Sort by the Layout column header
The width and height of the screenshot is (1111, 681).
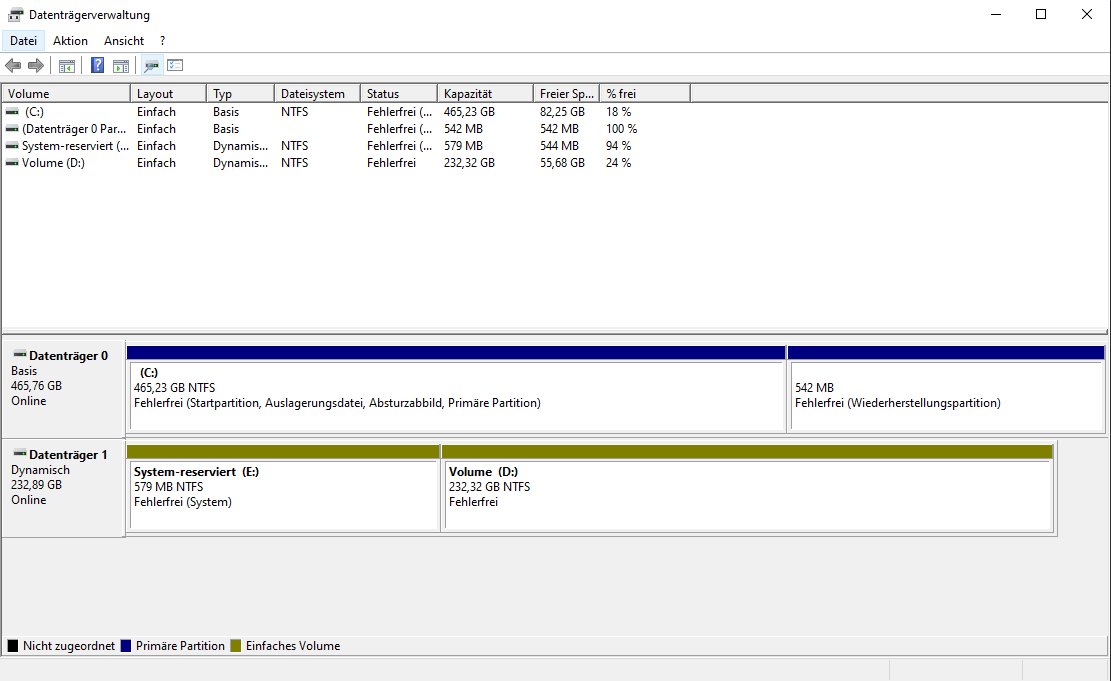click(169, 94)
